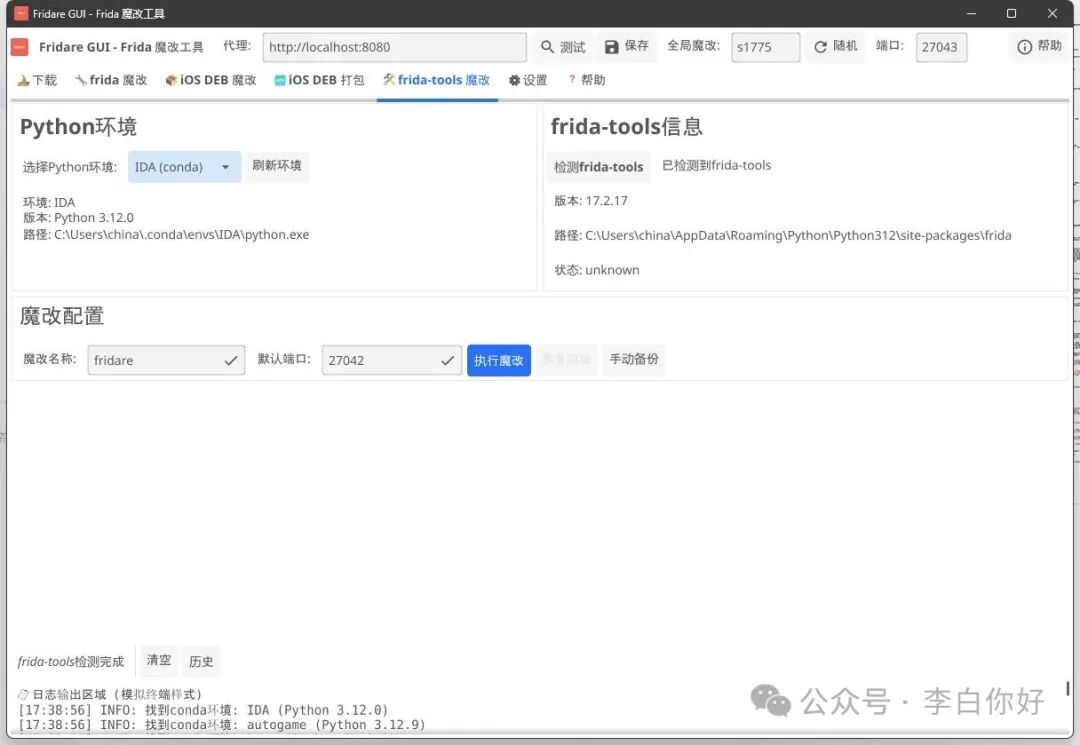Click the 检测frida-tools button
The height and width of the screenshot is (745, 1080).
599,167
